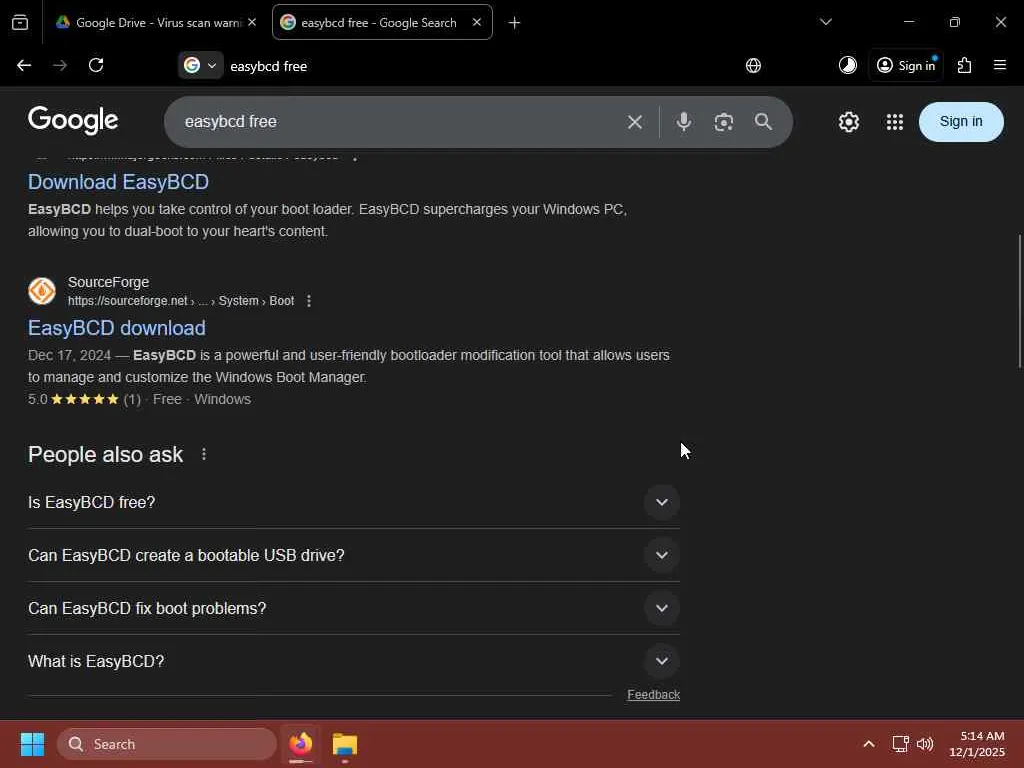This screenshot has height=768, width=1024.
Task: Open the list all tabs chevron
Action: (825, 22)
